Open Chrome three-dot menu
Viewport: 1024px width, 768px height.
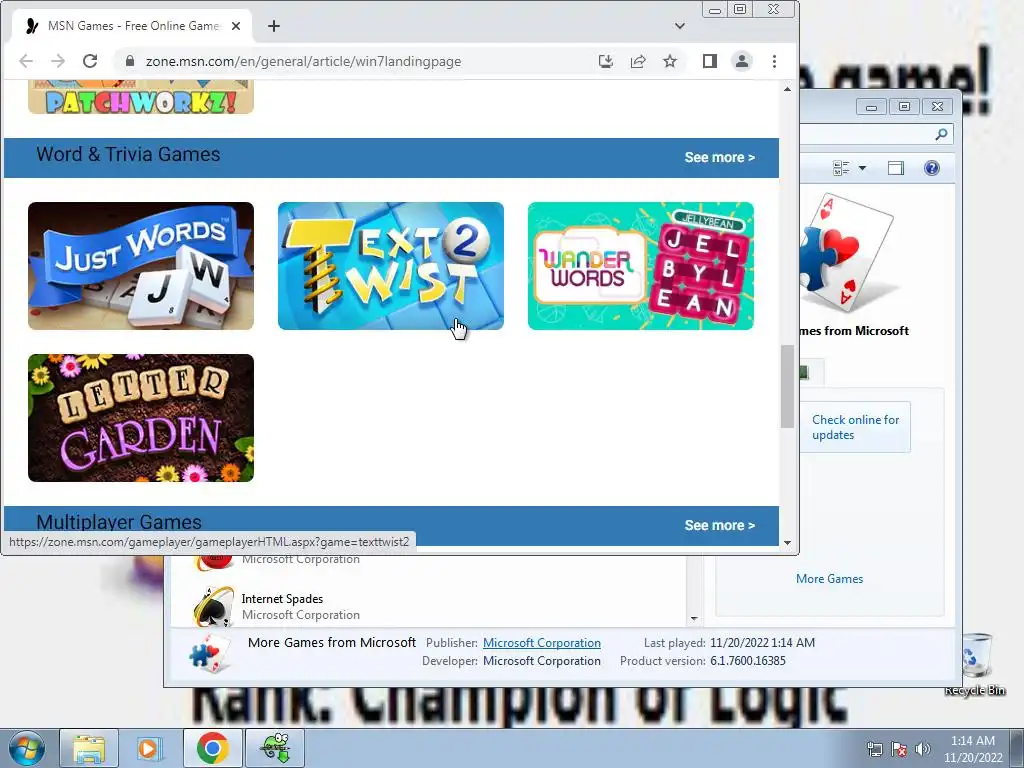pyautogui.click(x=775, y=61)
